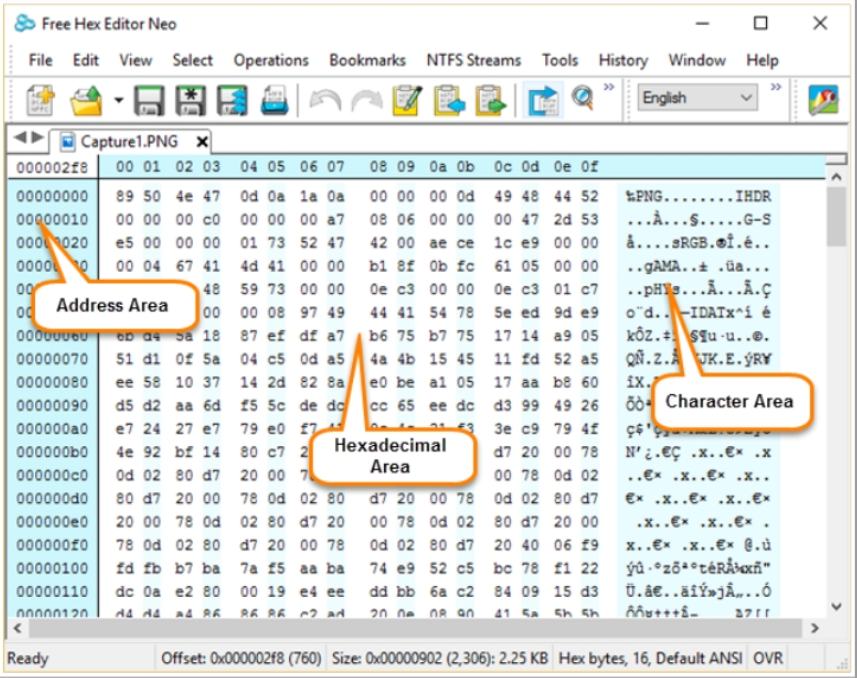Click the Ready status text

click(x=27, y=658)
